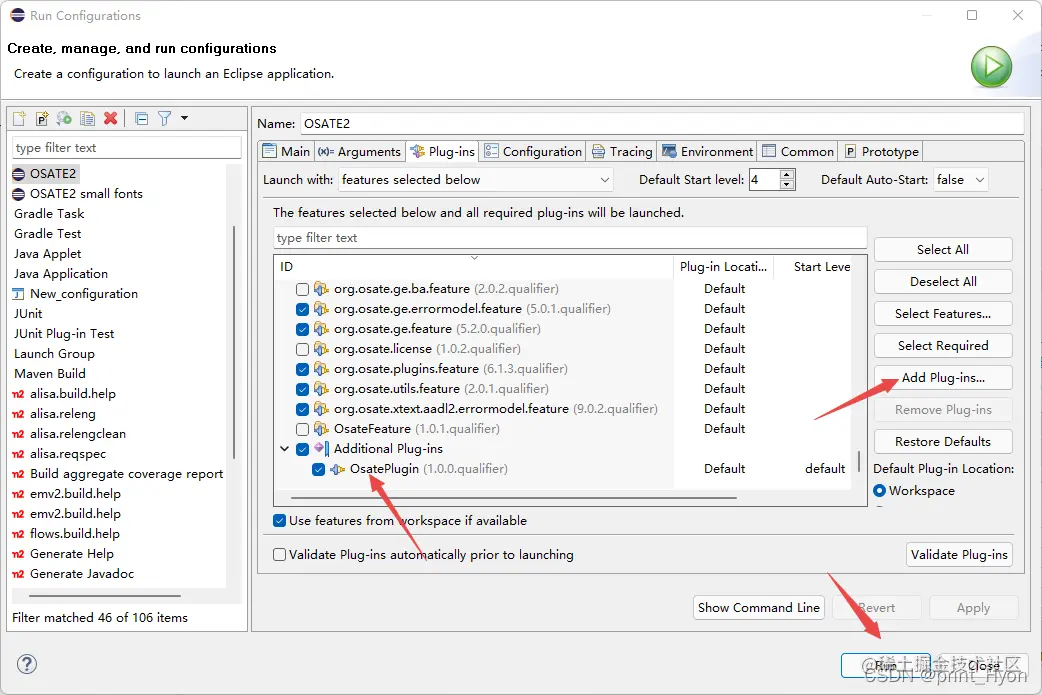Click the alisa.releng Maven icon
Image resolution: width=1042 pixels, height=695 pixels.
pyautogui.click(x=19, y=414)
